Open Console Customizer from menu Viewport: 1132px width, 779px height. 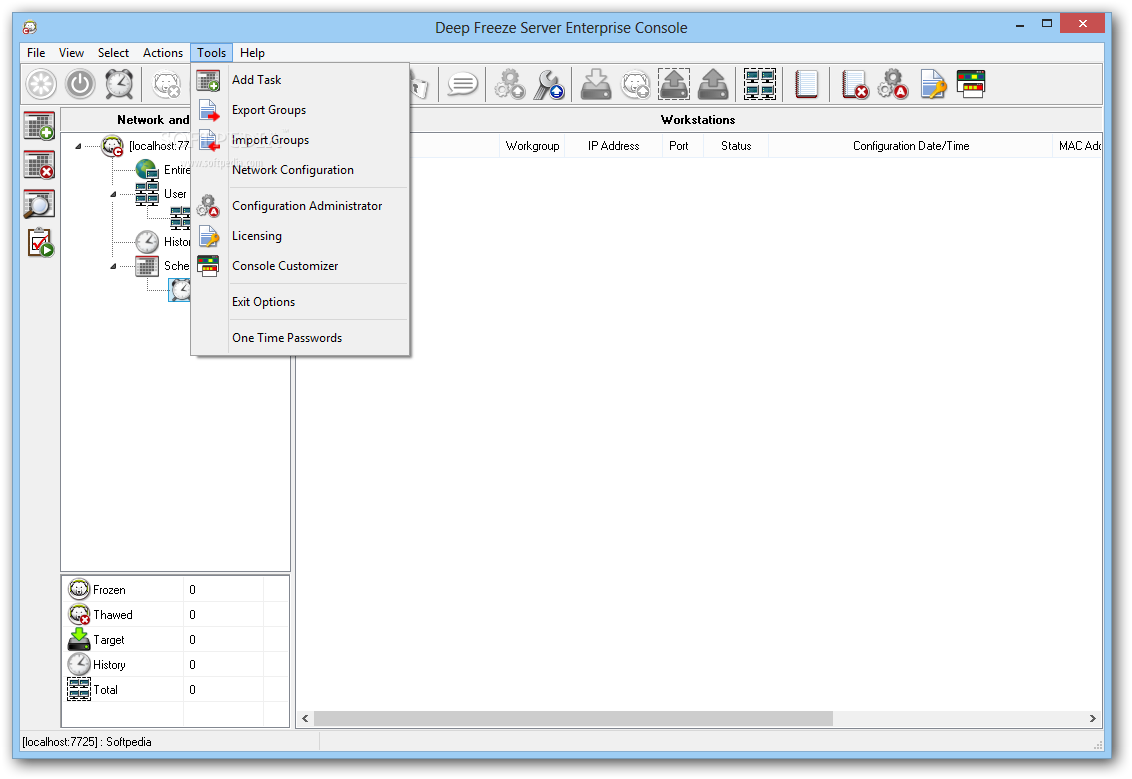coord(300,266)
